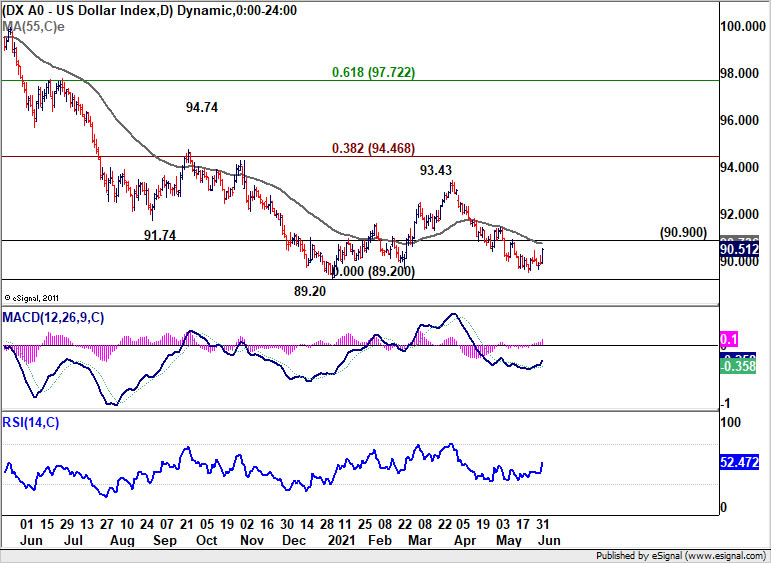
Task: Click the 98.000 price axis label
Action: (x=740, y=73)
